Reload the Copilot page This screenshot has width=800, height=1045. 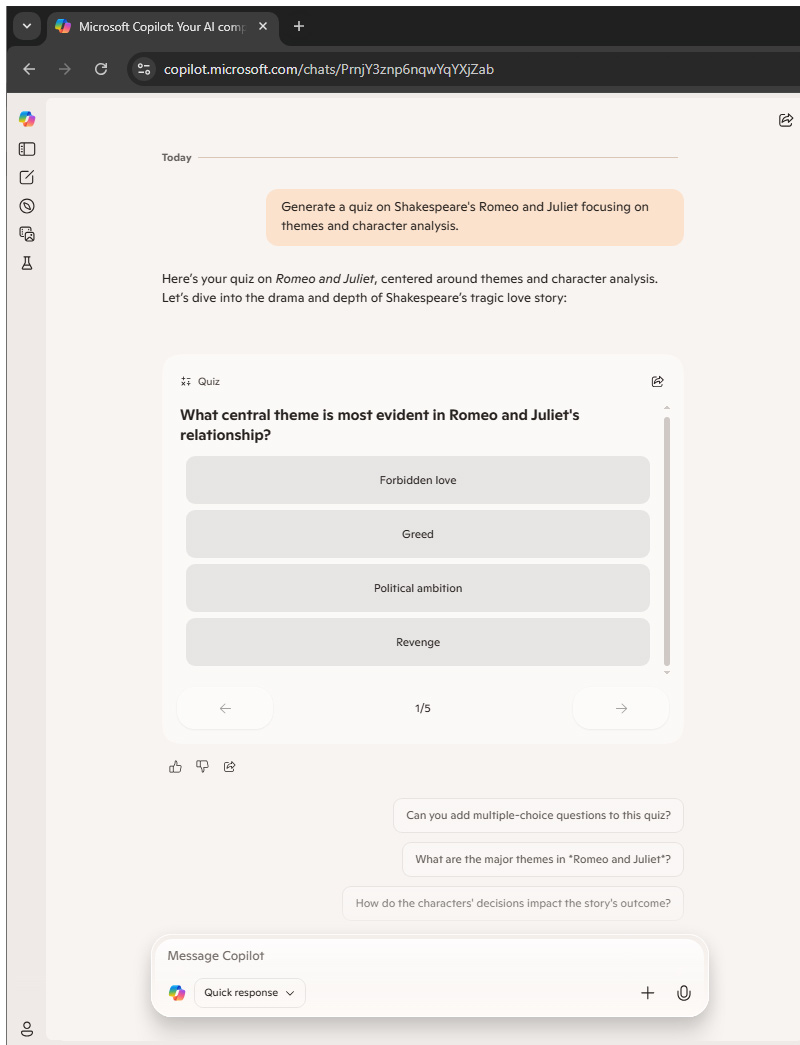click(101, 69)
